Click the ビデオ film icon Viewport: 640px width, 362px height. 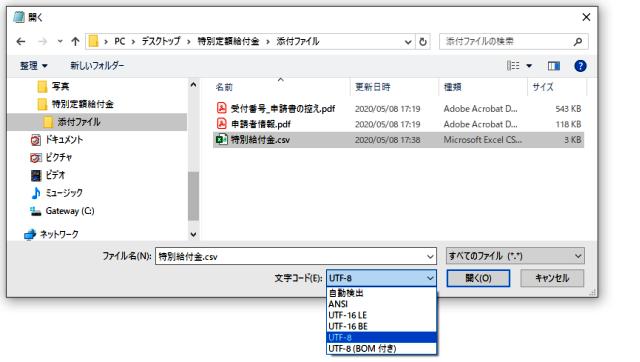point(36,175)
